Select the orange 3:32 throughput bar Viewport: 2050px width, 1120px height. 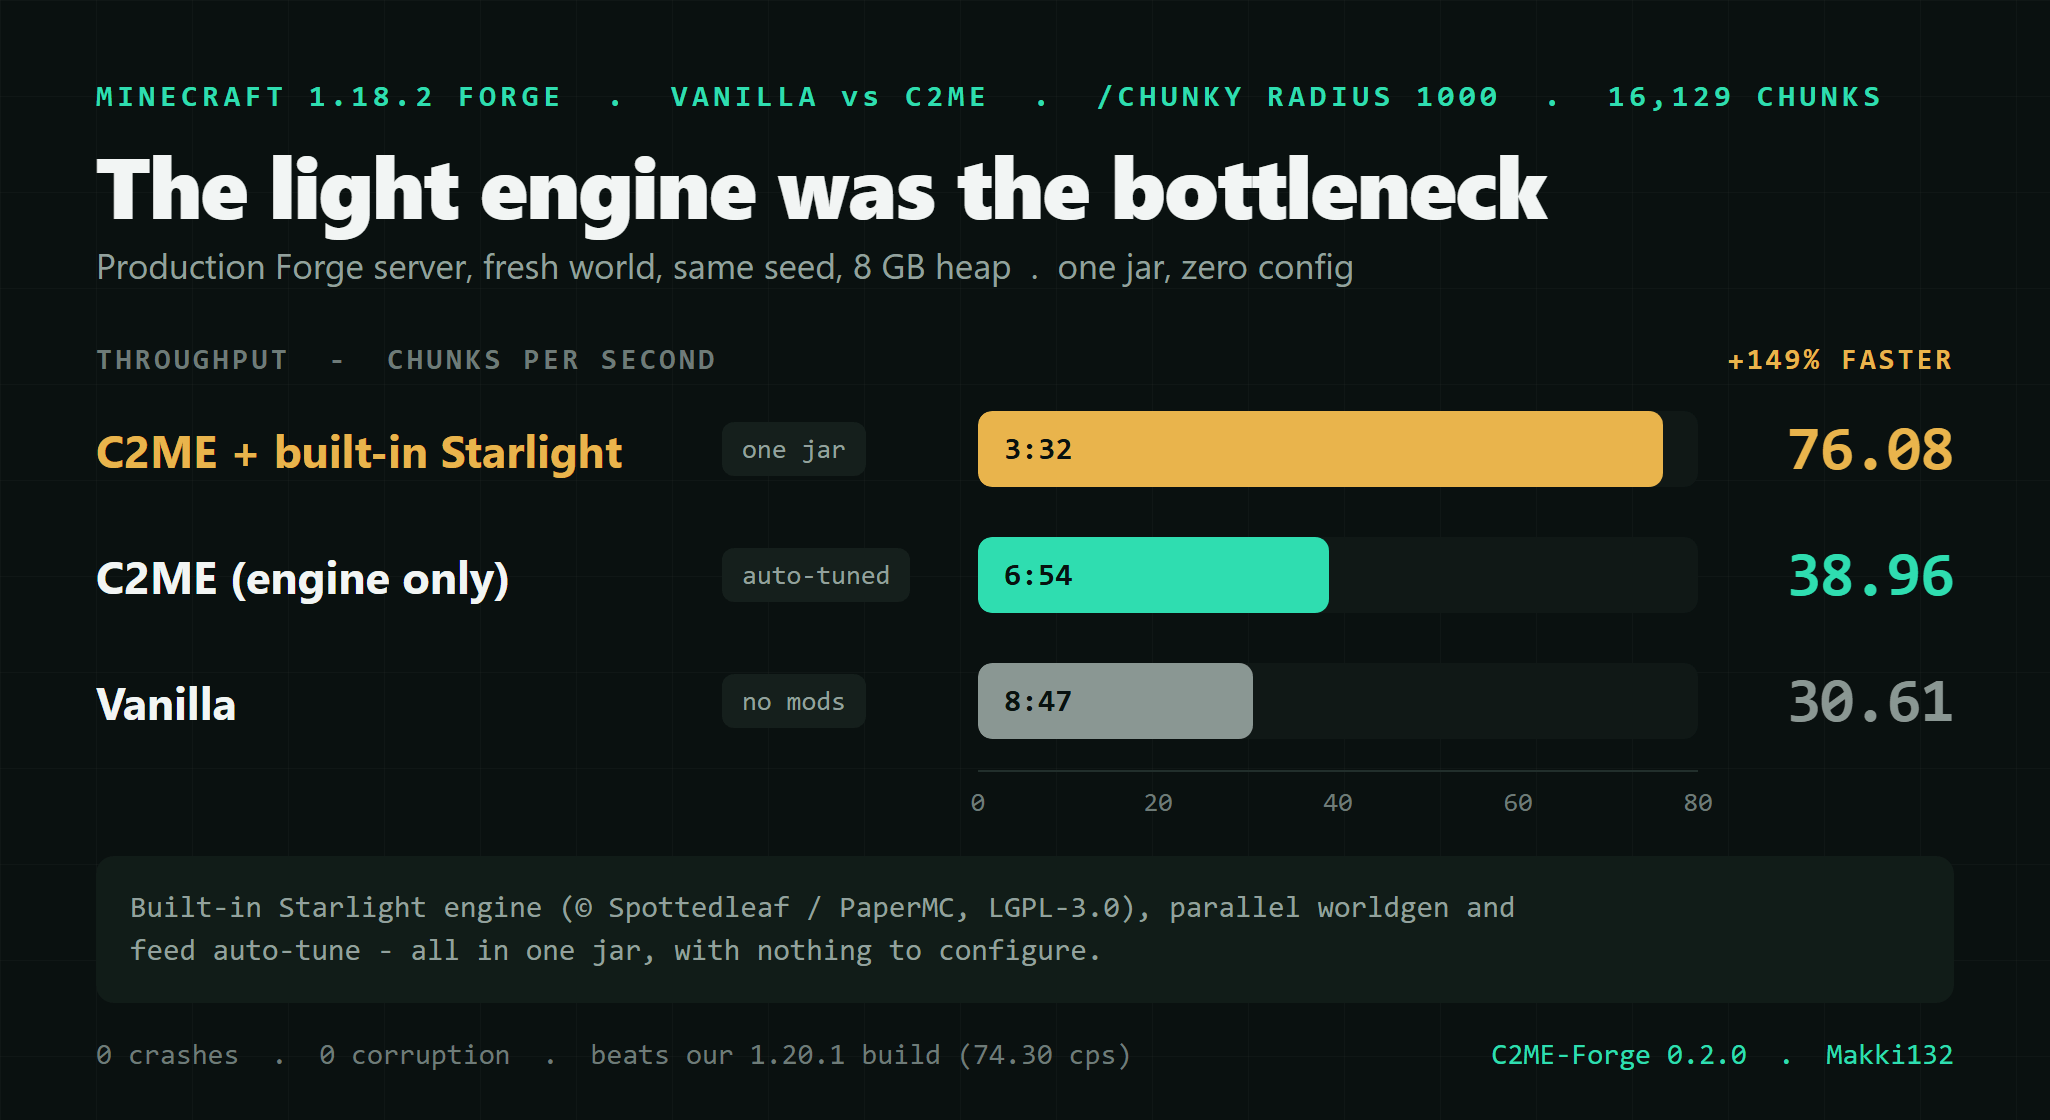[1320, 449]
